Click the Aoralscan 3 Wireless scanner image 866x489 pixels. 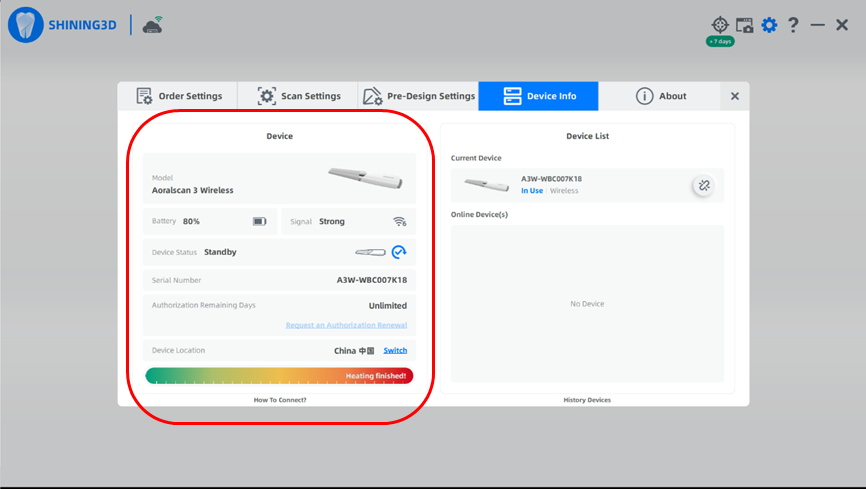pos(366,178)
